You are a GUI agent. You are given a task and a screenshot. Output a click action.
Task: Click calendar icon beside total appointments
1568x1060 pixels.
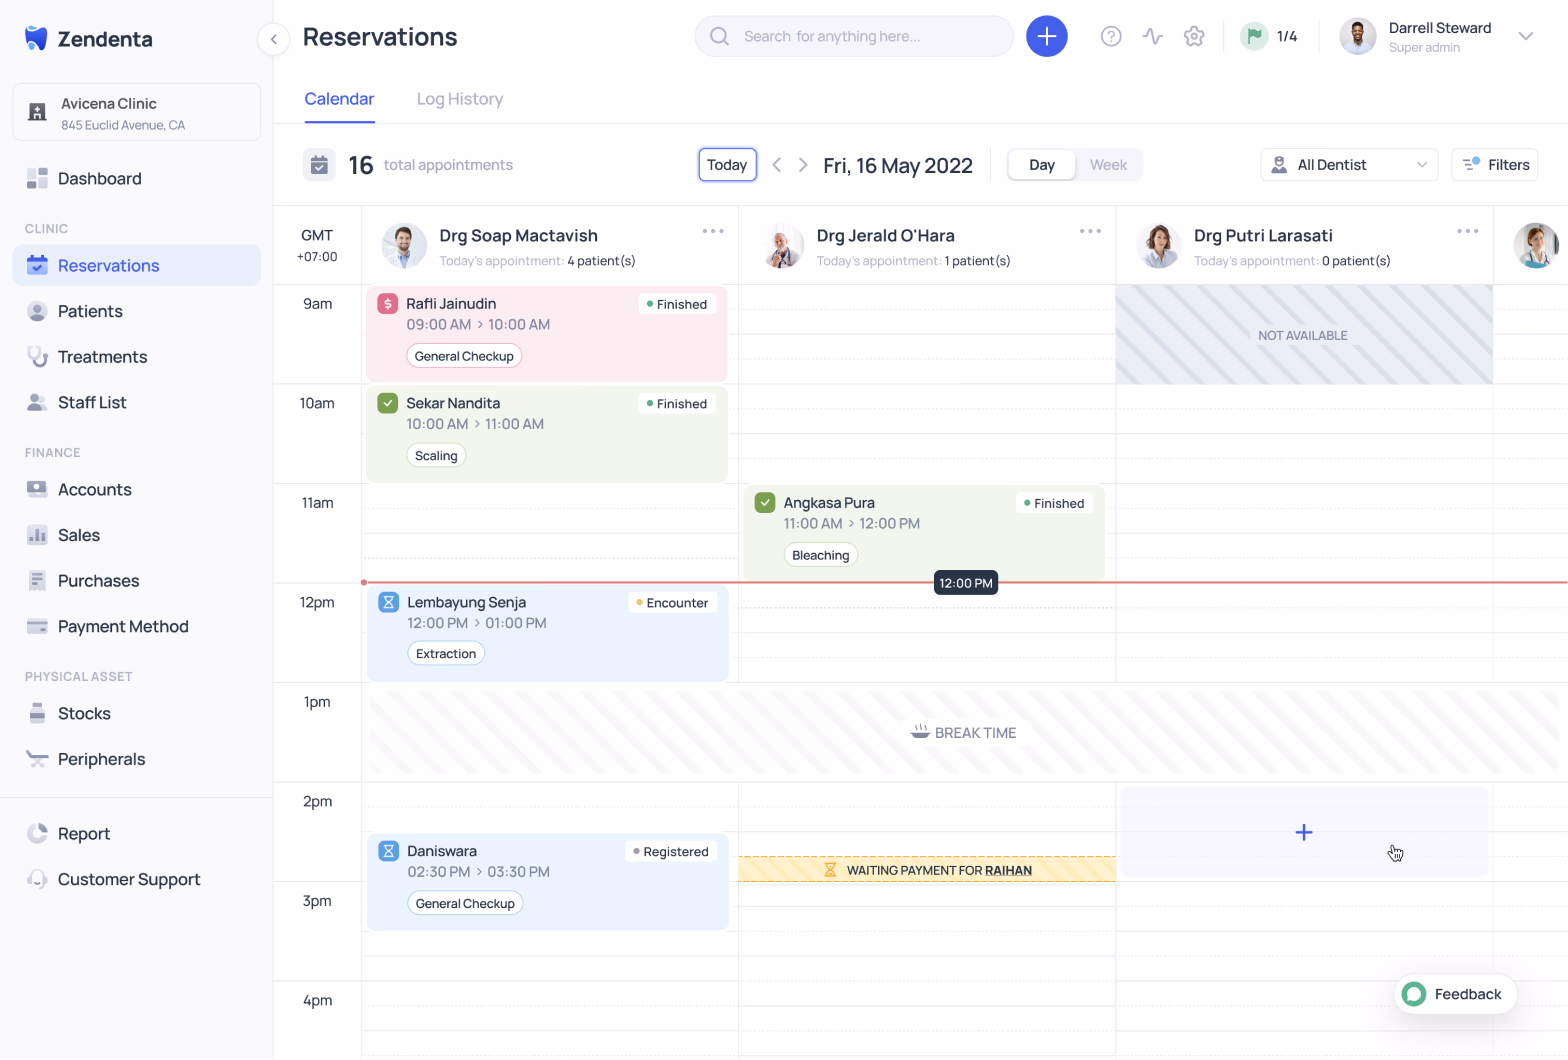[x=319, y=165]
